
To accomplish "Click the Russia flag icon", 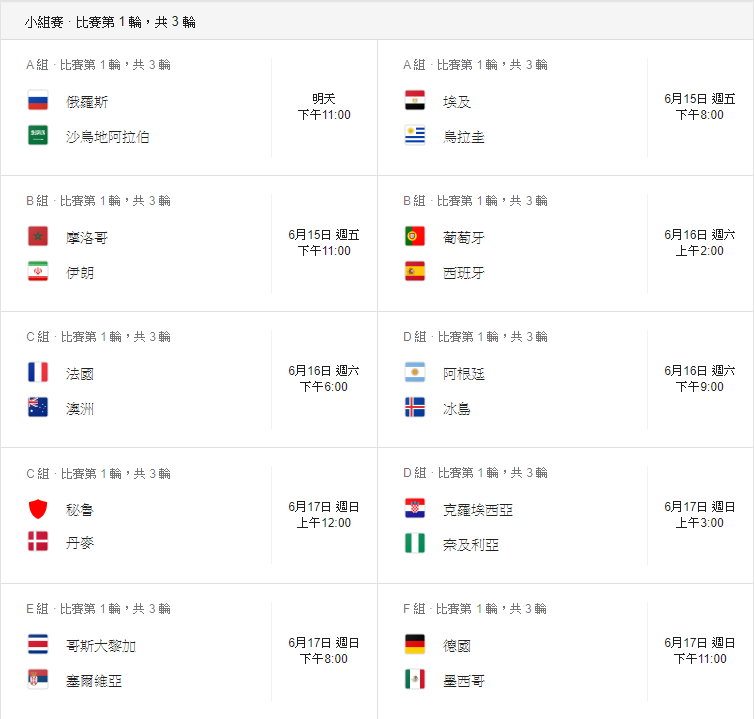I will coord(38,100).
